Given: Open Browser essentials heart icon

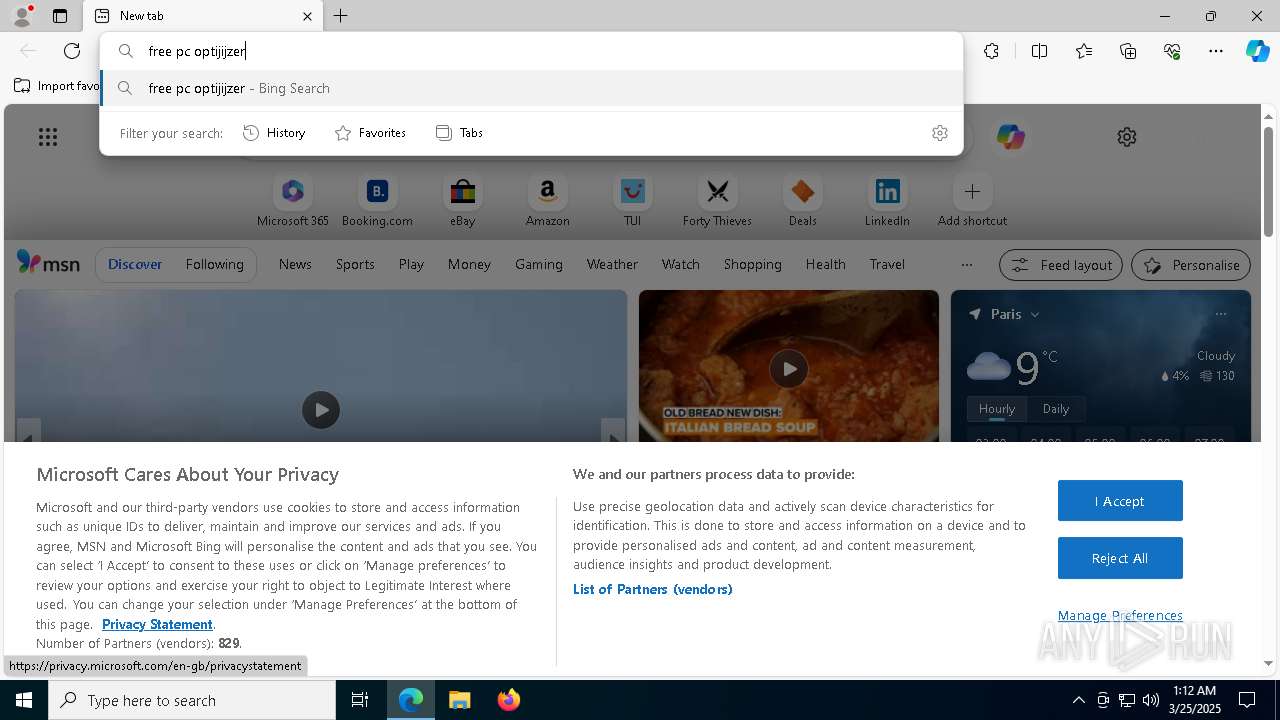Looking at the screenshot, I should (1172, 51).
